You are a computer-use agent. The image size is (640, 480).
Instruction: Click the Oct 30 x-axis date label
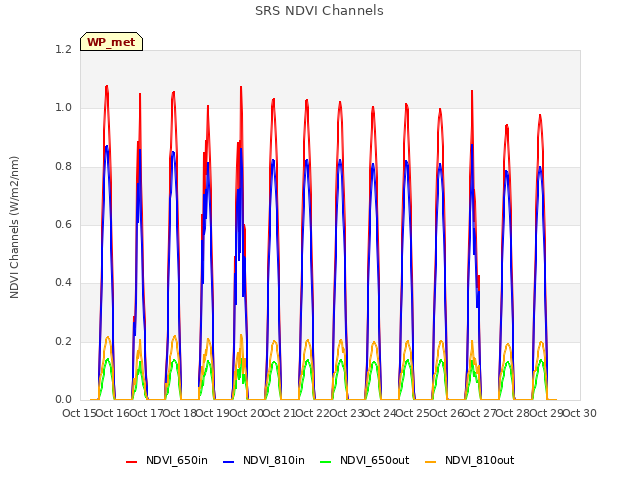[580, 413]
